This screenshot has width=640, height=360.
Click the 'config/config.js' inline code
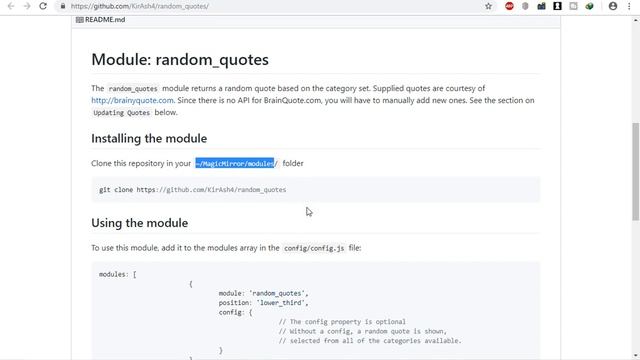click(x=314, y=248)
